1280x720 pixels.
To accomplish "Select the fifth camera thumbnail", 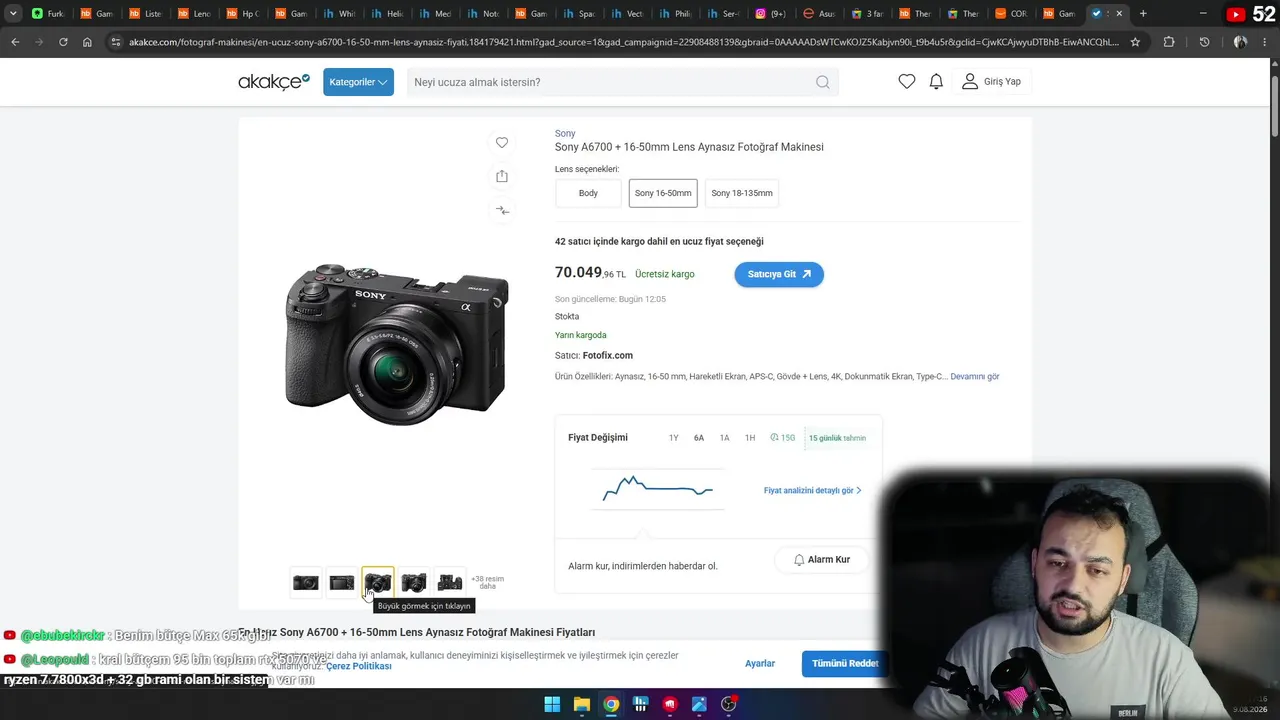I will tap(450, 582).
